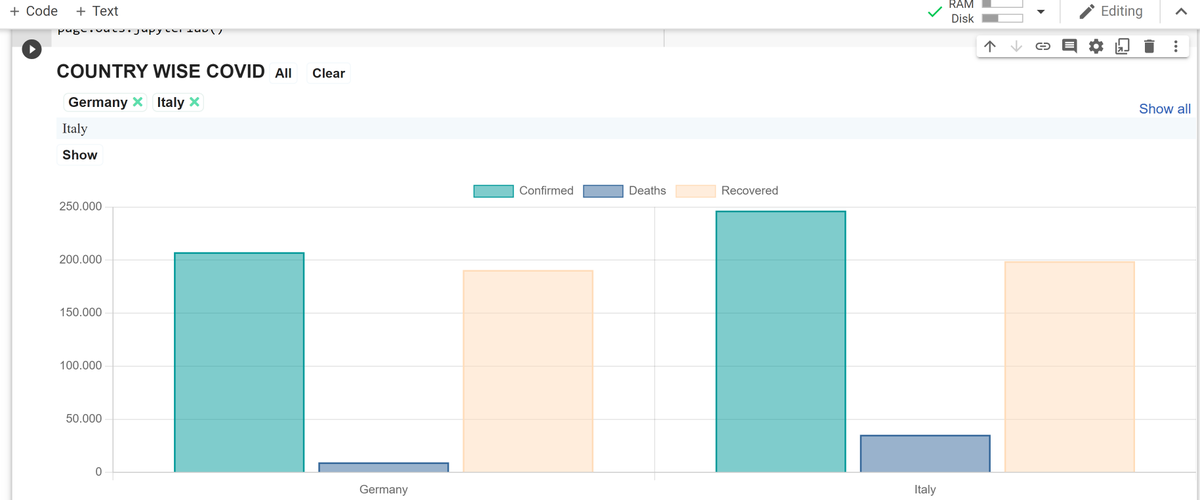
Task: Remove Italy chip with its X
Action: tap(195, 102)
